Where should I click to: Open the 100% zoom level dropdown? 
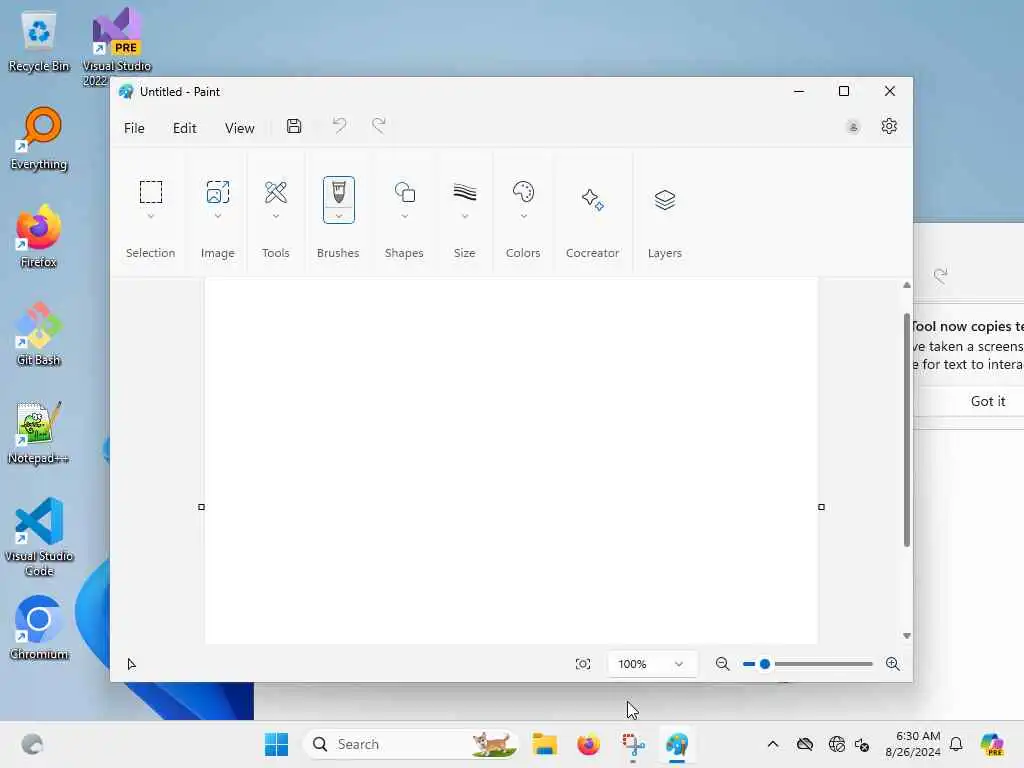tap(652, 664)
